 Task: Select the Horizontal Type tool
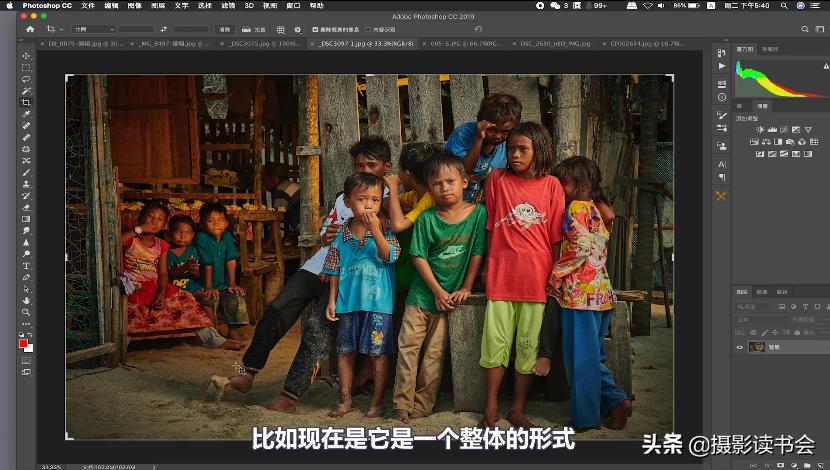click(x=26, y=266)
